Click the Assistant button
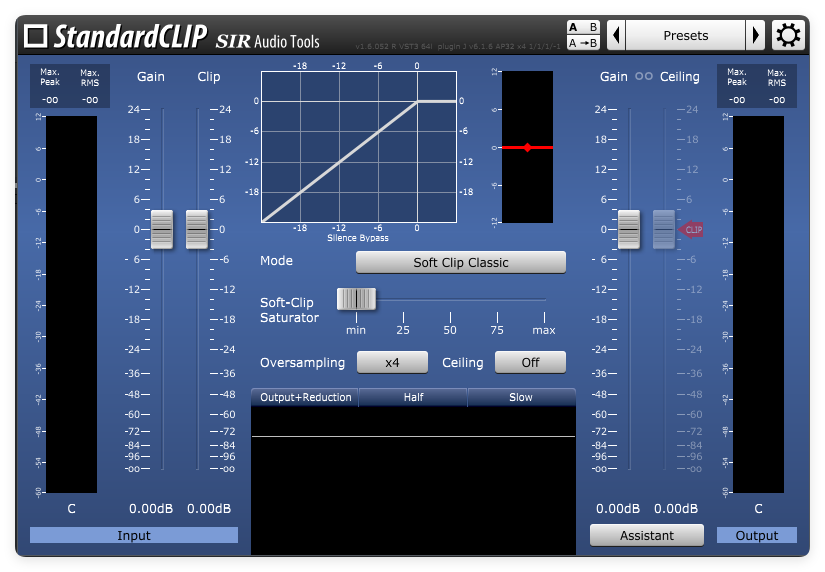825x572 pixels. [x=647, y=535]
